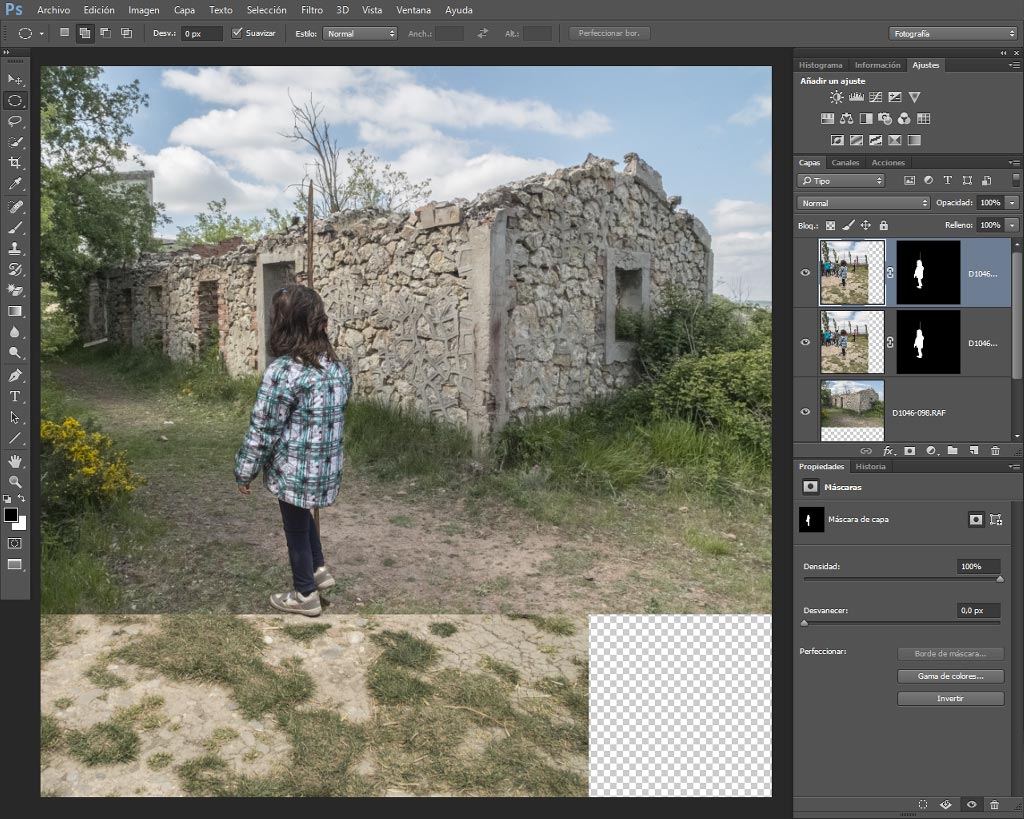The width and height of the screenshot is (1024, 819).
Task: Select the Brush tool
Action: click(x=14, y=228)
